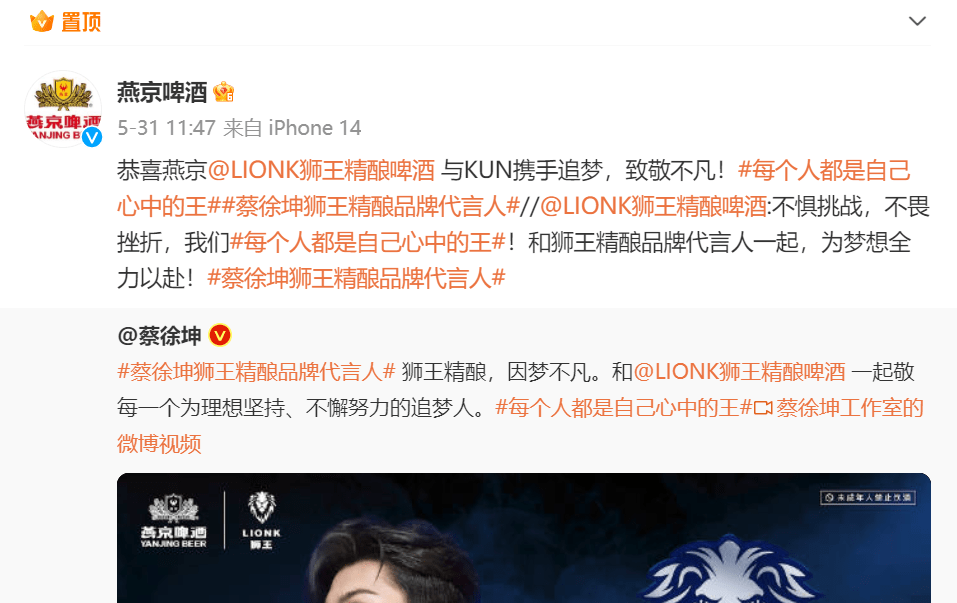
Task: Click the video camera icon before 蔡徐坤工作室
Action: (764, 408)
